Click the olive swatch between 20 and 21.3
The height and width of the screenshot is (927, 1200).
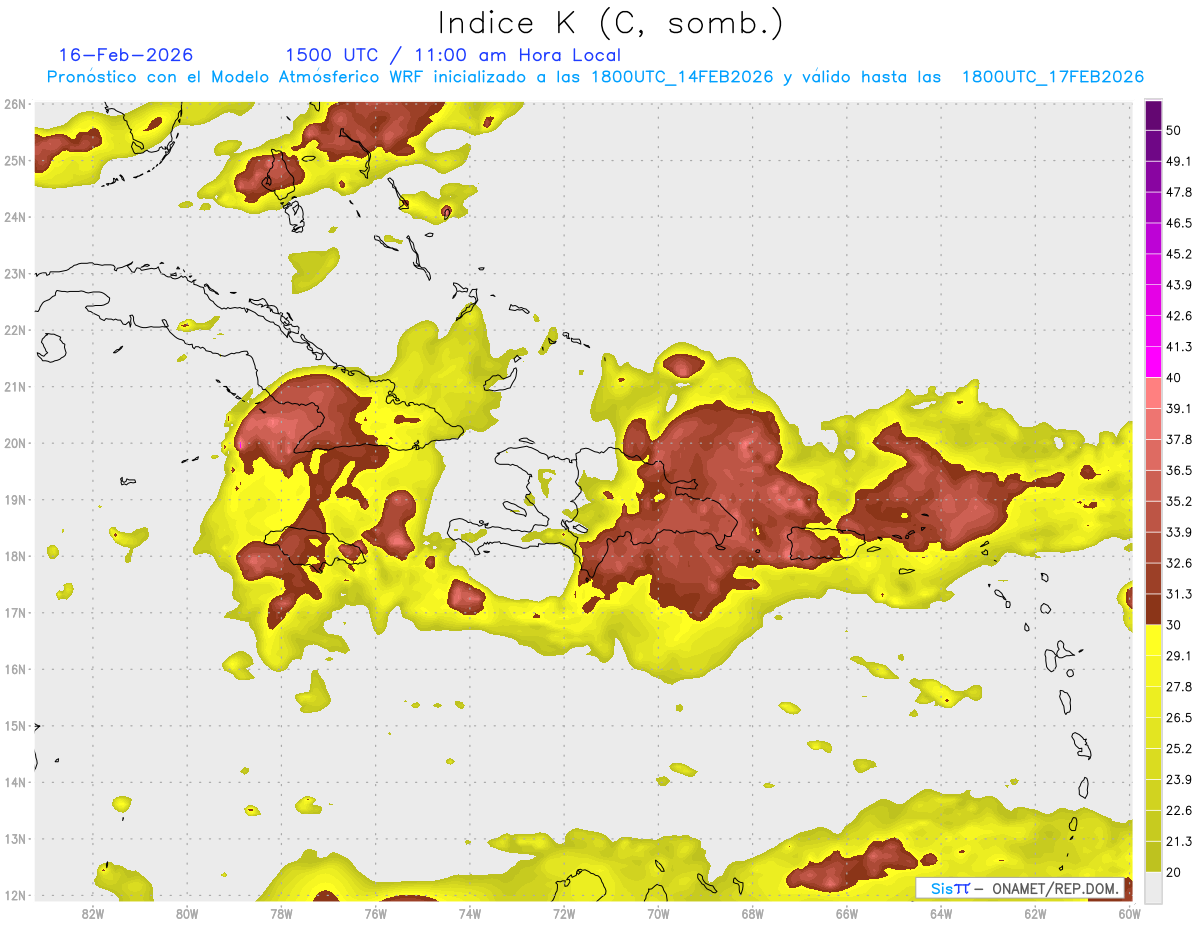1153,857
